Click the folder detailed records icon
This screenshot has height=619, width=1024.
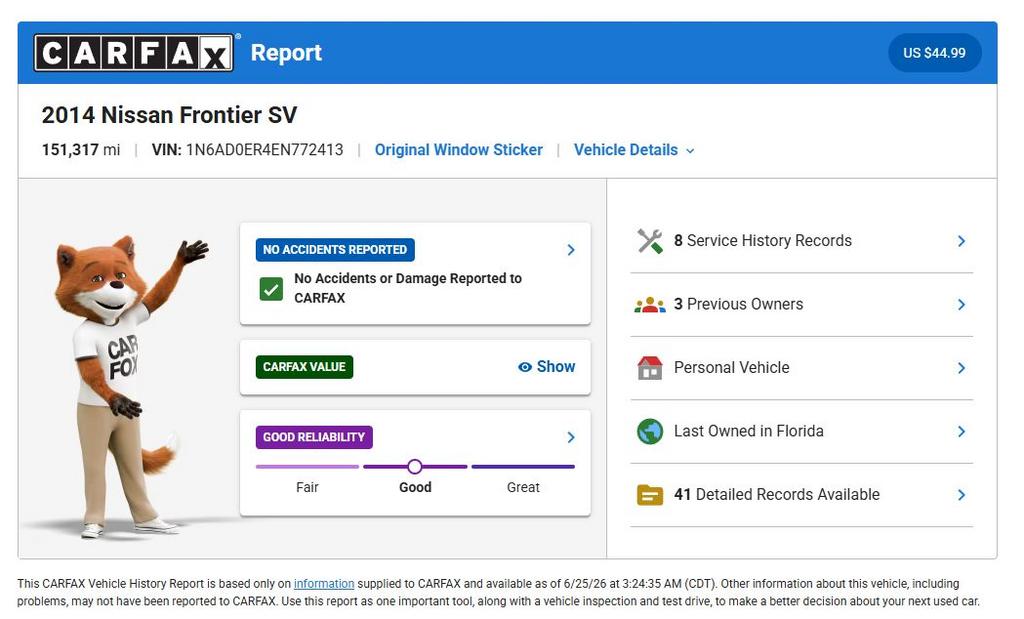[650, 495]
